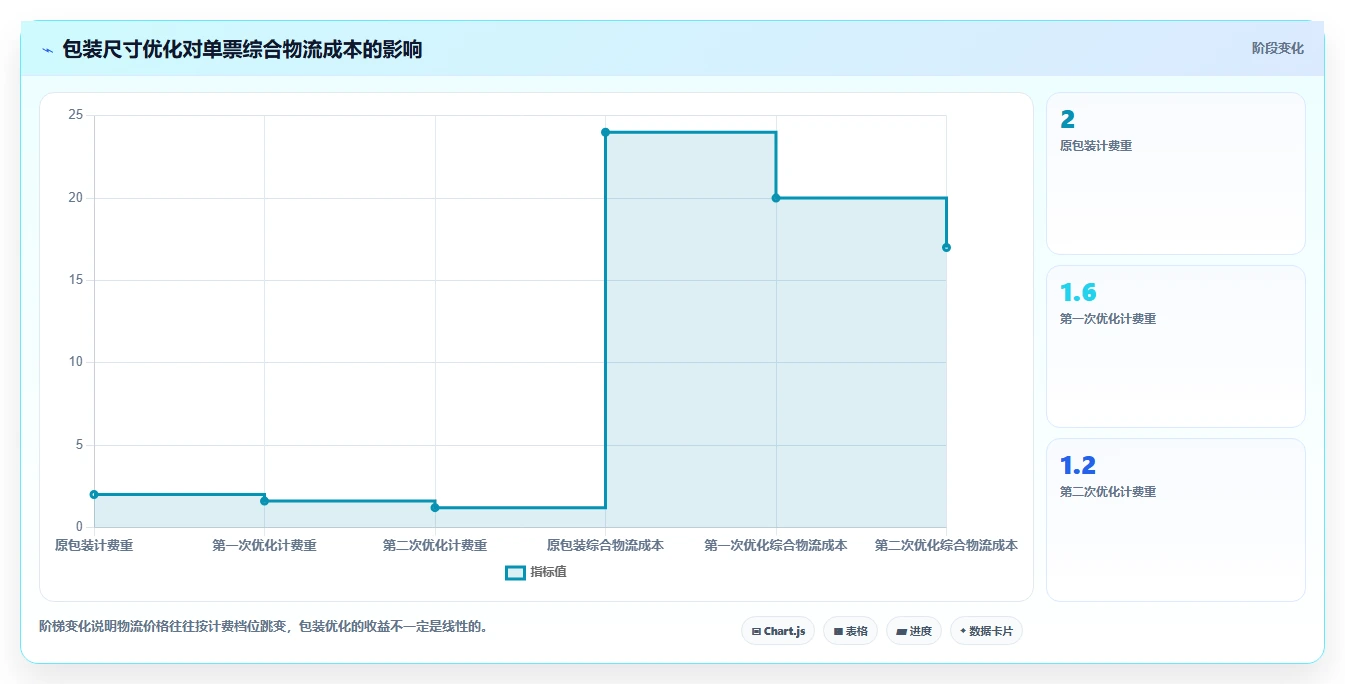Select the 表格 tag chip
This screenshot has width=1345, height=684.
coord(850,631)
